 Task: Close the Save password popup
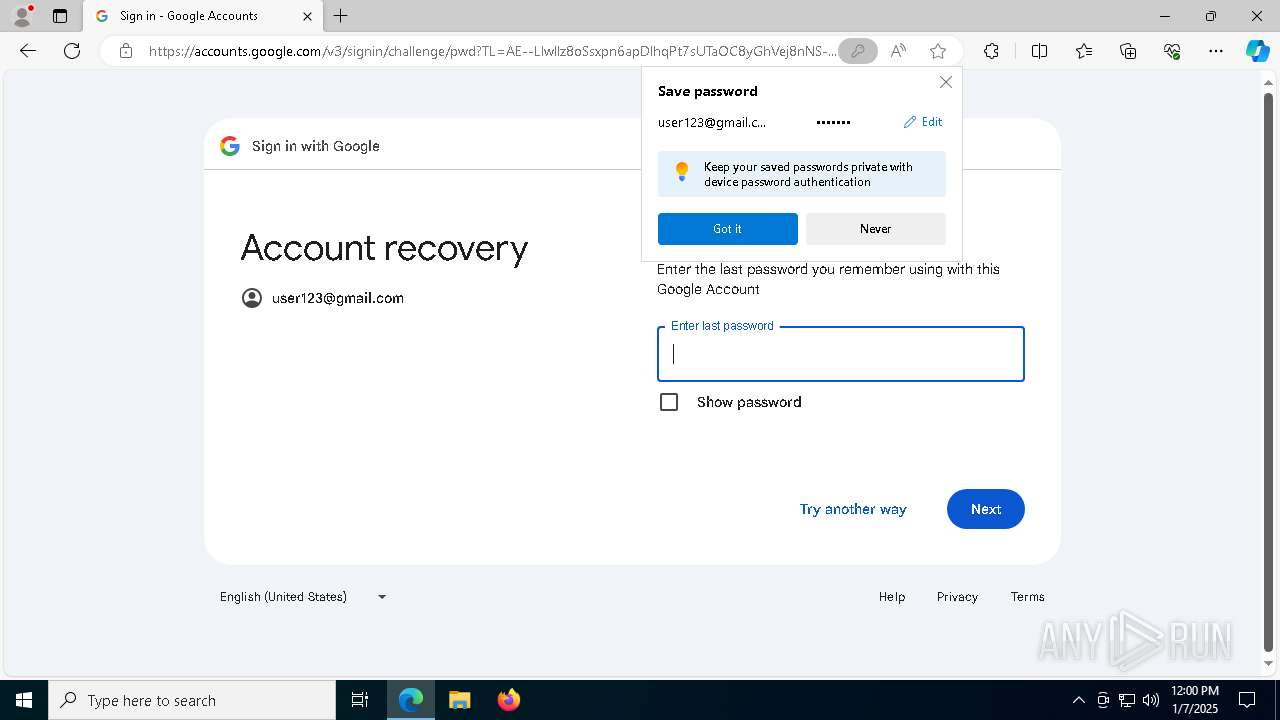click(945, 82)
